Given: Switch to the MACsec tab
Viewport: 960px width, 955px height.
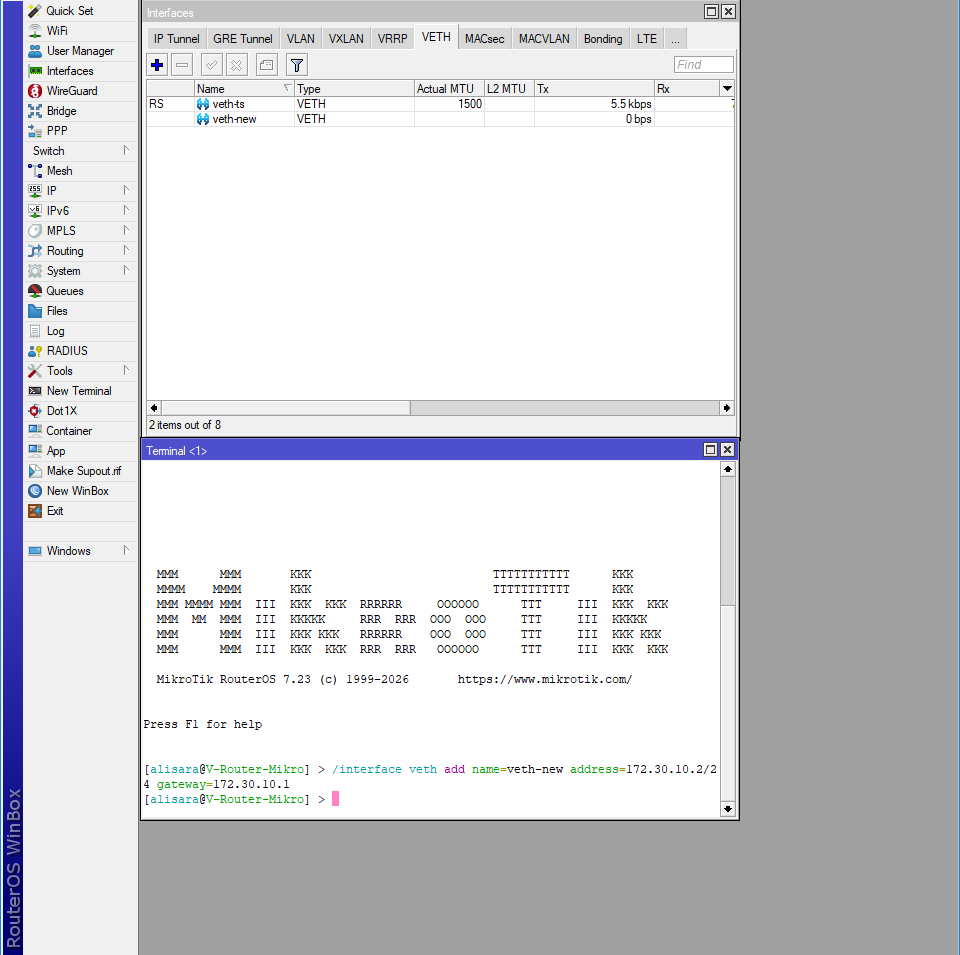Looking at the screenshot, I should 484,39.
